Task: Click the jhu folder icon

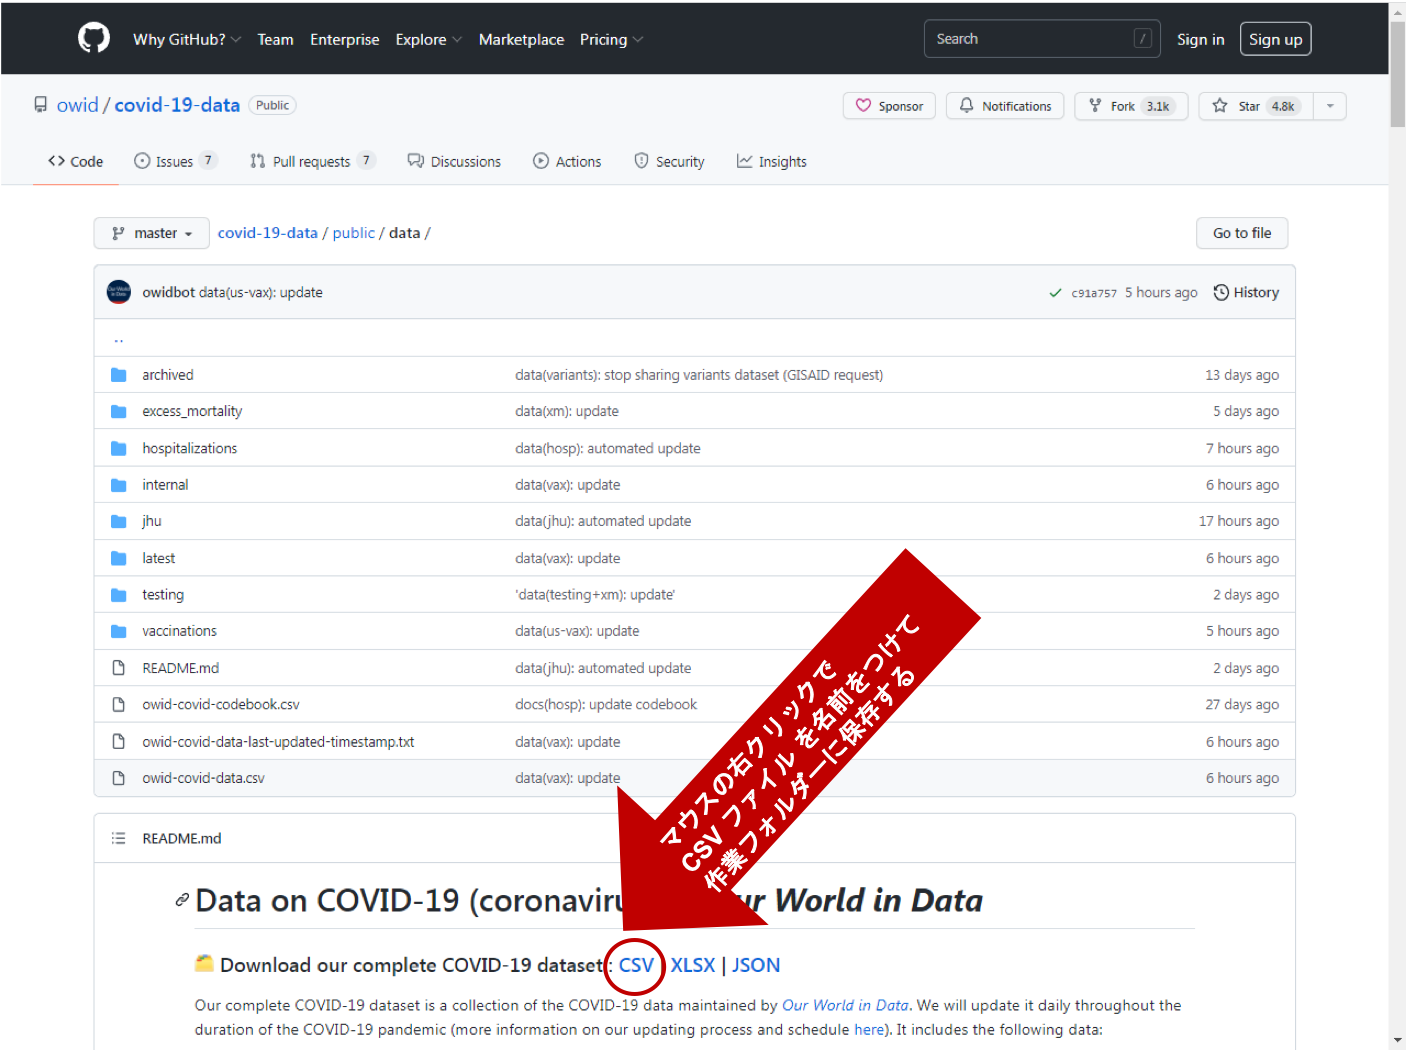Action: (x=119, y=521)
